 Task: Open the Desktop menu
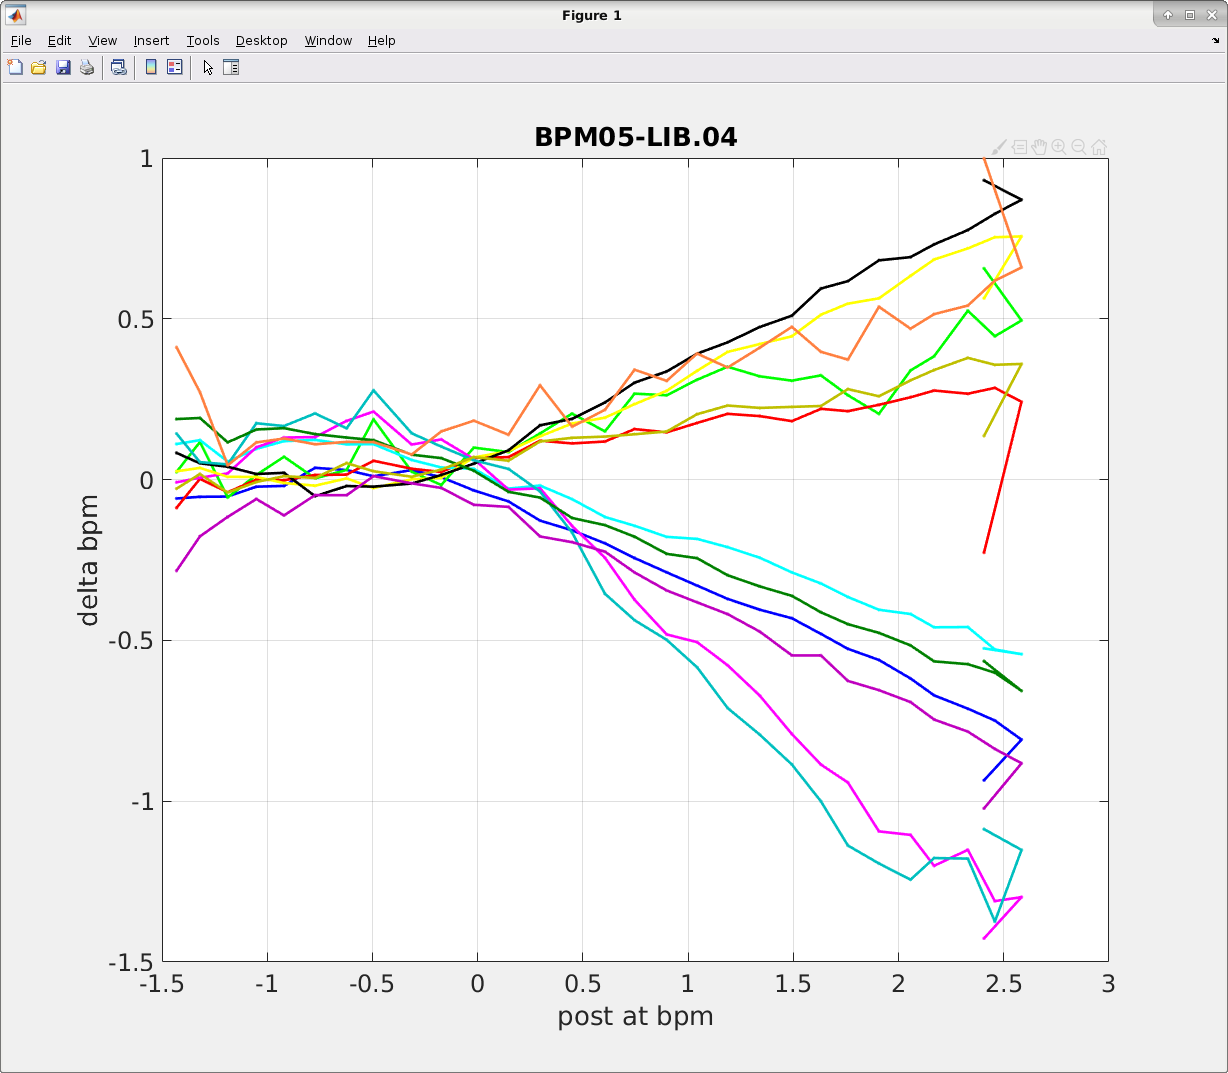[261, 41]
